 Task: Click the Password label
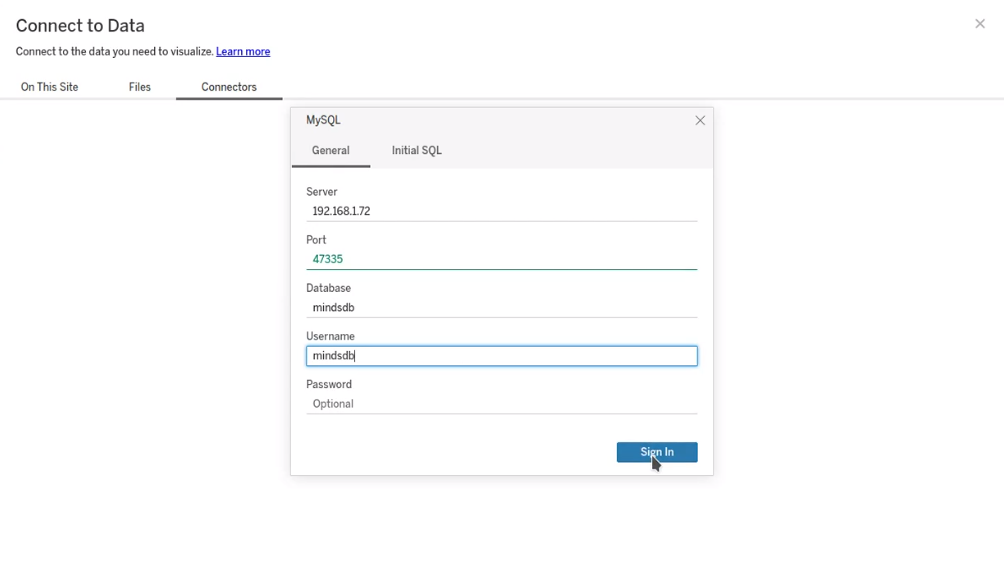point(329,384)
